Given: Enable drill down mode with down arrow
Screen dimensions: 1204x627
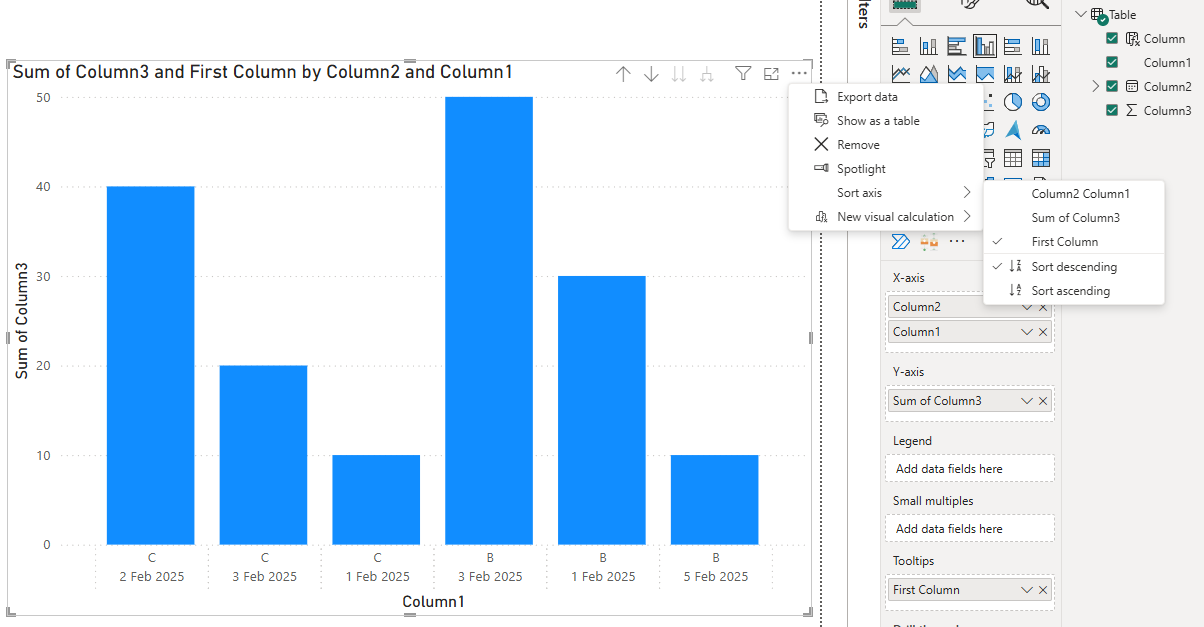Looking at the screenshot, I should 651,74.
